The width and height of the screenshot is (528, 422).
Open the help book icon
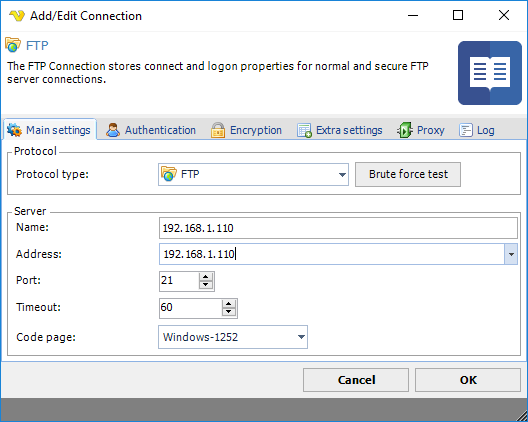490,73
